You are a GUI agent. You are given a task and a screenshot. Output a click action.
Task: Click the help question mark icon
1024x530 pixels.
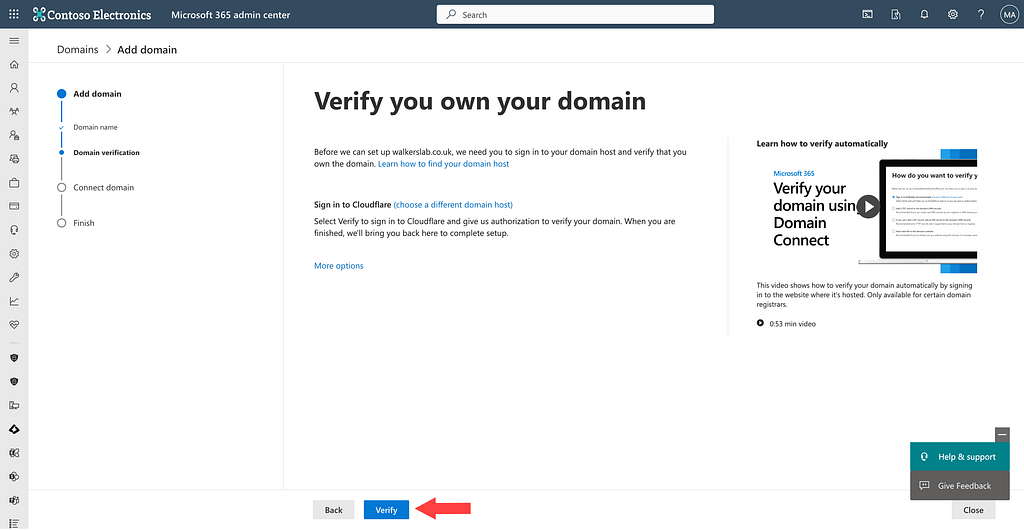coord(980,15)
